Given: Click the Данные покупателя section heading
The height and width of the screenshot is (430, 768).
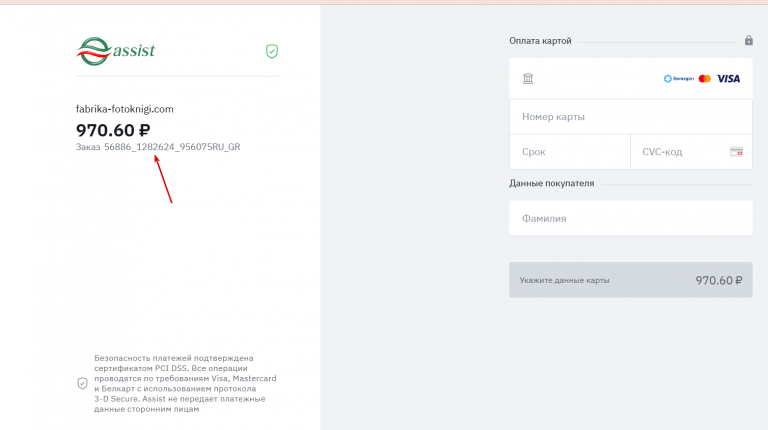Looking at the screenshot, I should coord(552,184).
